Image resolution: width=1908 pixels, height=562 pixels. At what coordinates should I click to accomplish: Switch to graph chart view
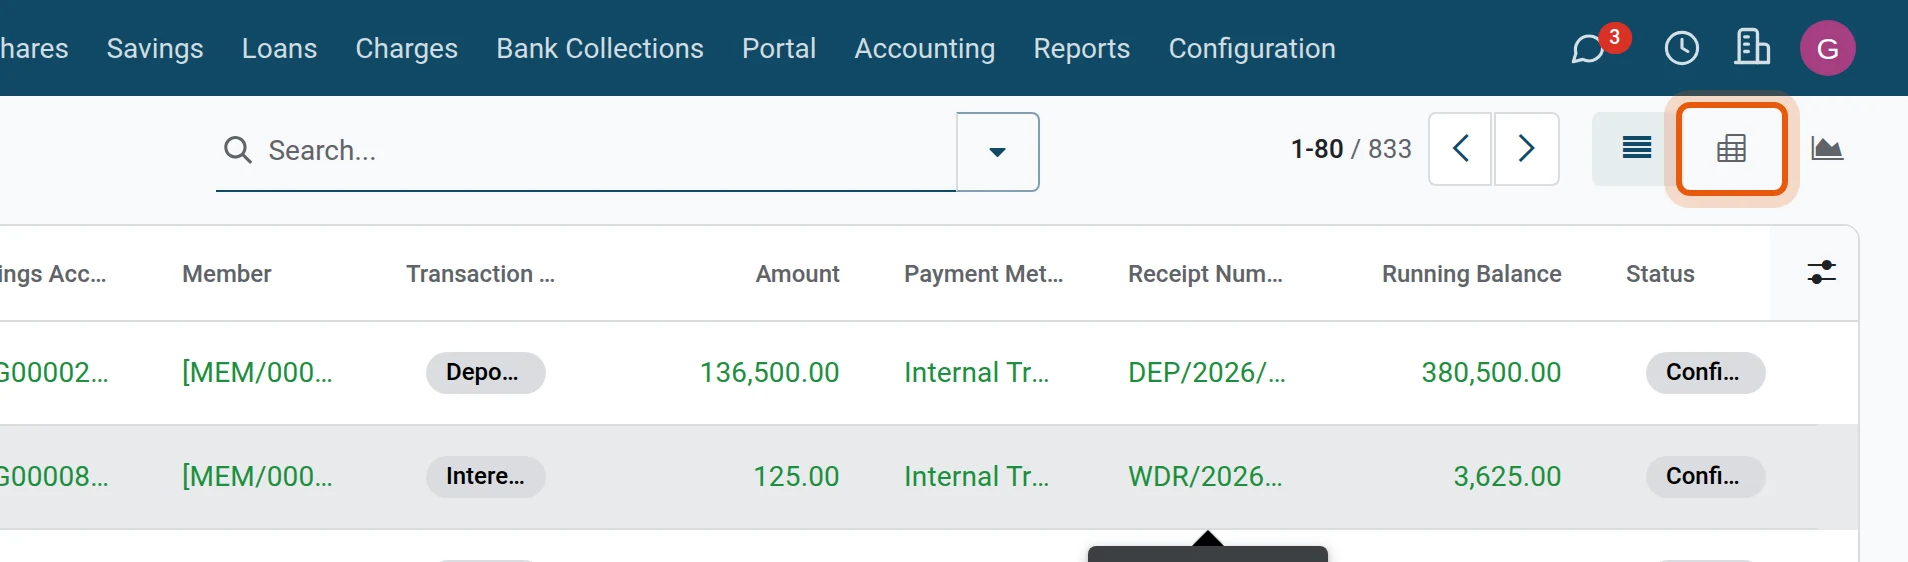(1827, 149)
